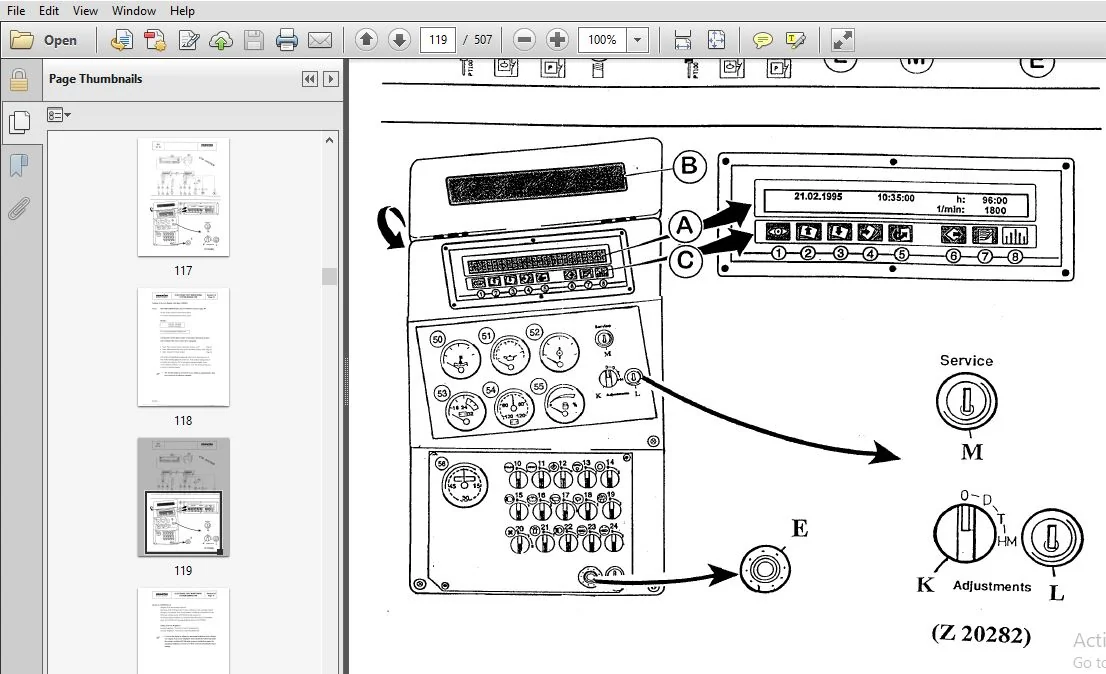This screenshot has height=674, width=1106.
Task: Collapse the Page Thumbnails panel
Action: 309,79
